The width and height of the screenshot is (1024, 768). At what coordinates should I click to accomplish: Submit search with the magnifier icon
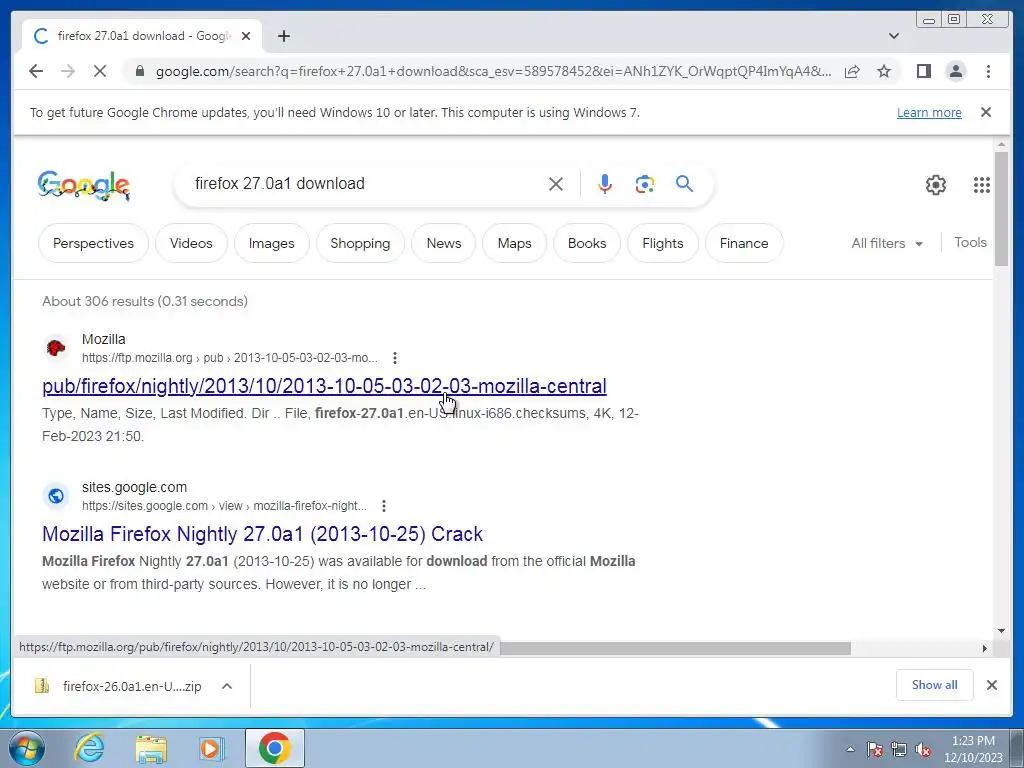pyautogui.click(x=684, y=184)
